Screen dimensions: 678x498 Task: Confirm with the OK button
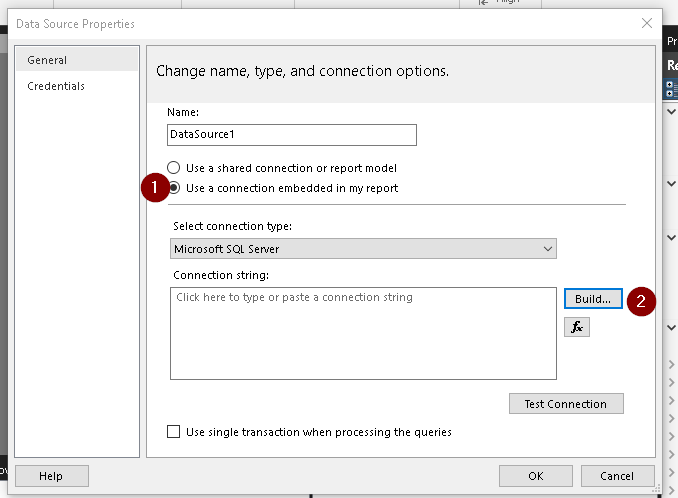536,476
